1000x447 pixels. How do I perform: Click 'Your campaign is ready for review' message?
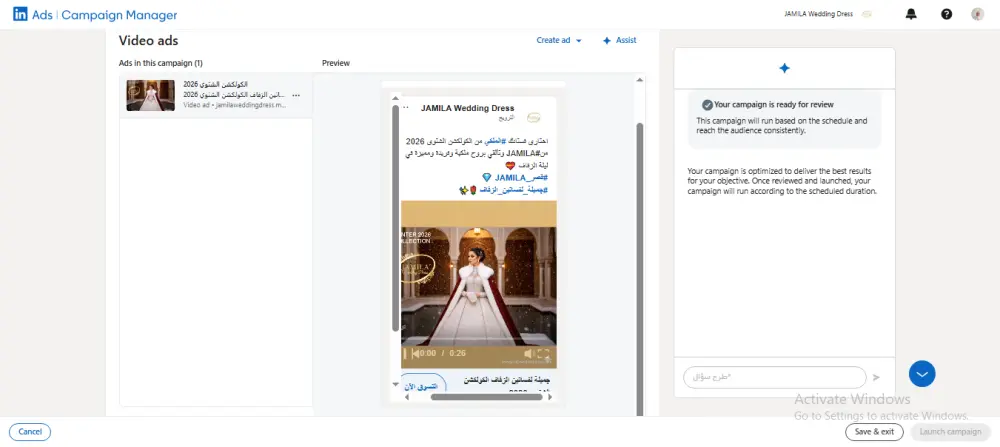774,105
